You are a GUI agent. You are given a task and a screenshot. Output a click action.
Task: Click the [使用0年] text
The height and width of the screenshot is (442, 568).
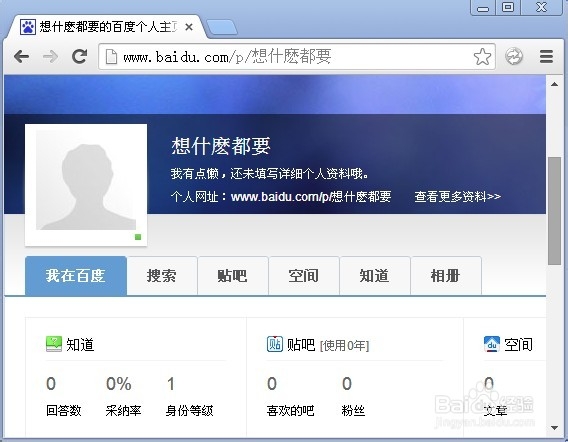click(344, 346)
